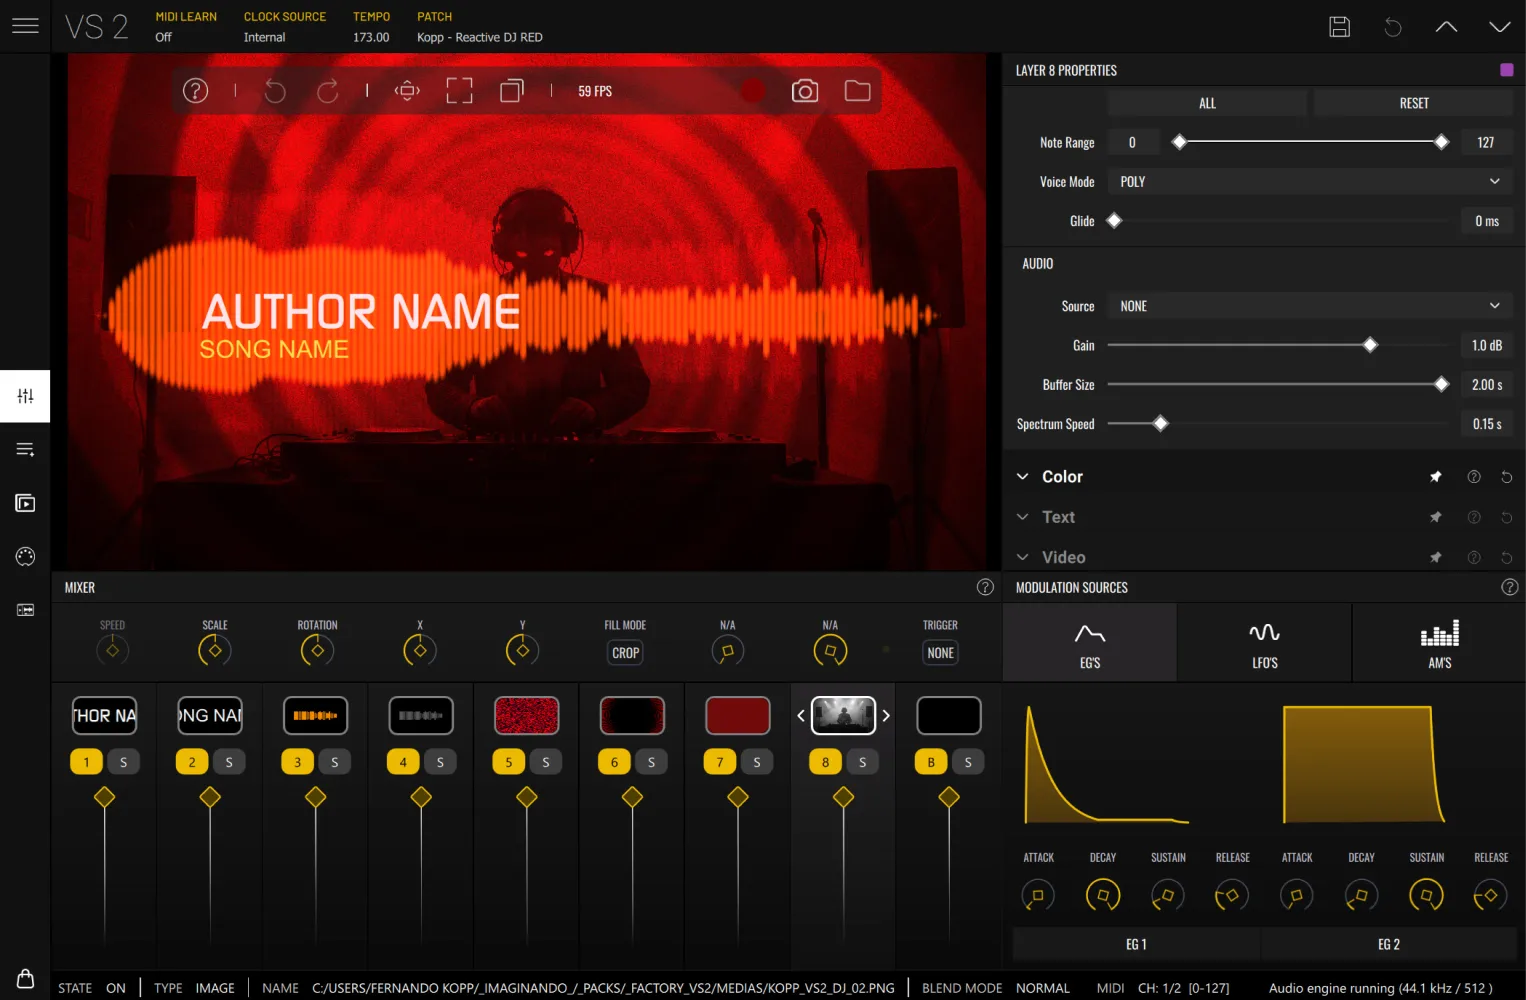Open the help icon in the preview toolbar
The width and height of the screenshot is (1526, 1000).
coord(195,90)
